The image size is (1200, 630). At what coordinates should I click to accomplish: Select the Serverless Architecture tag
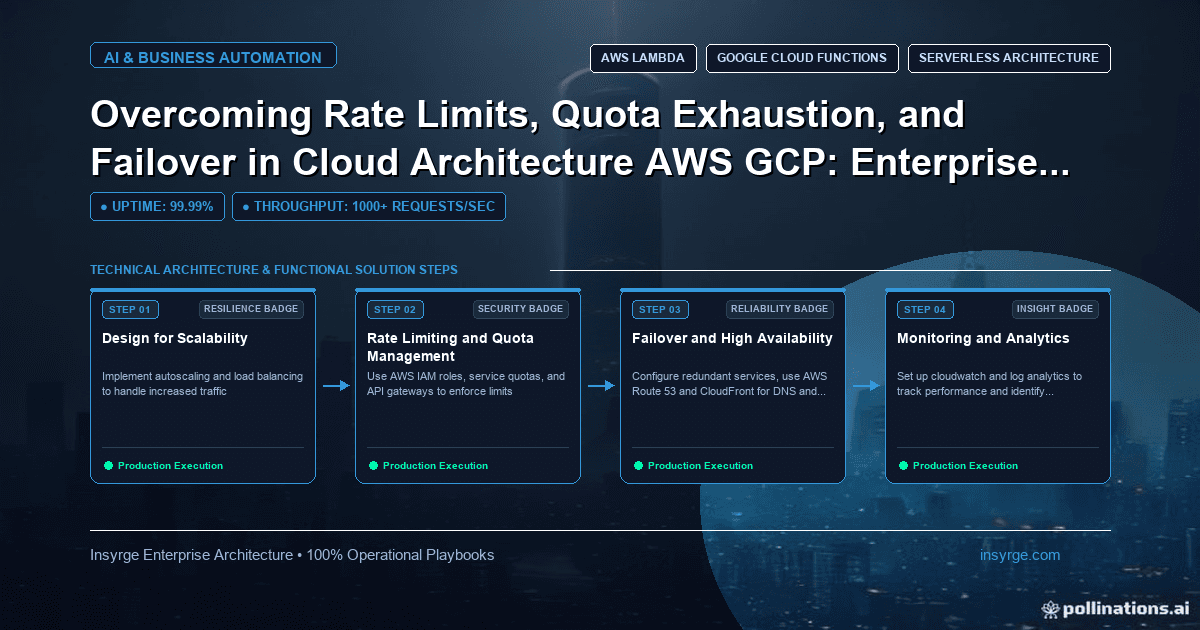pos(1009,58)
